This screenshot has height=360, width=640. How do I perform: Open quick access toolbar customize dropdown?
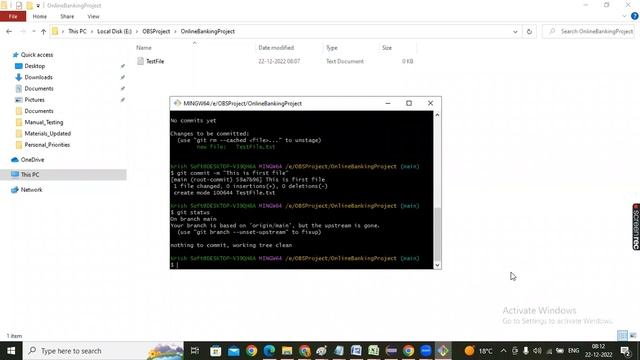[x=38, y=5]
